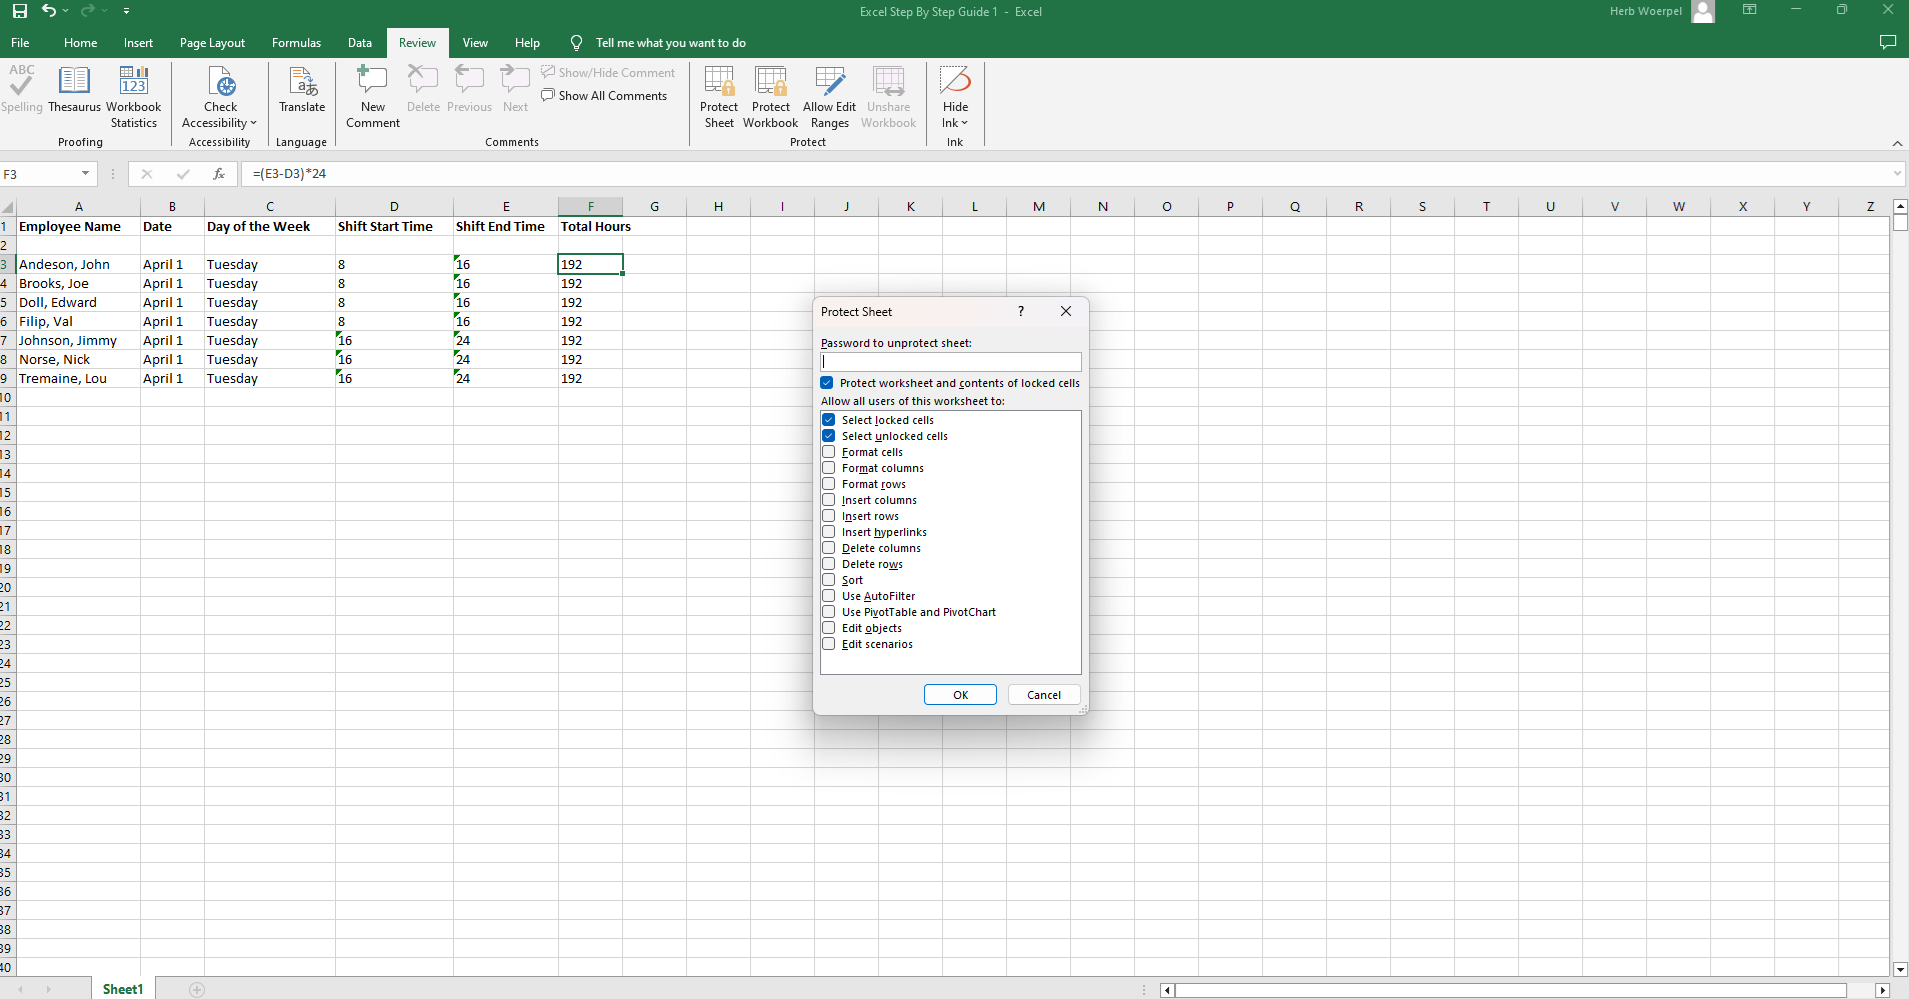Click OK in Protect Sheet dialog
Screen dimensions: 1909x999
click(x=960, y=695)
